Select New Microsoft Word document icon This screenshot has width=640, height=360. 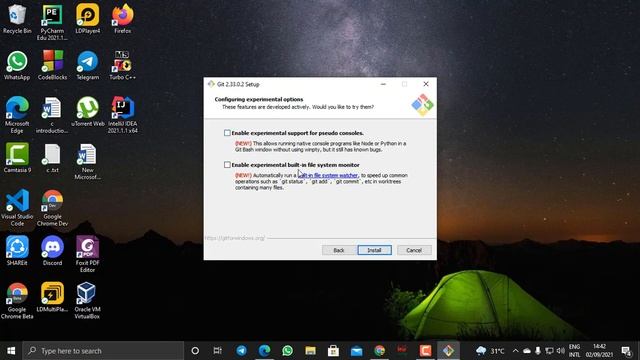click(x=87, y=162)
